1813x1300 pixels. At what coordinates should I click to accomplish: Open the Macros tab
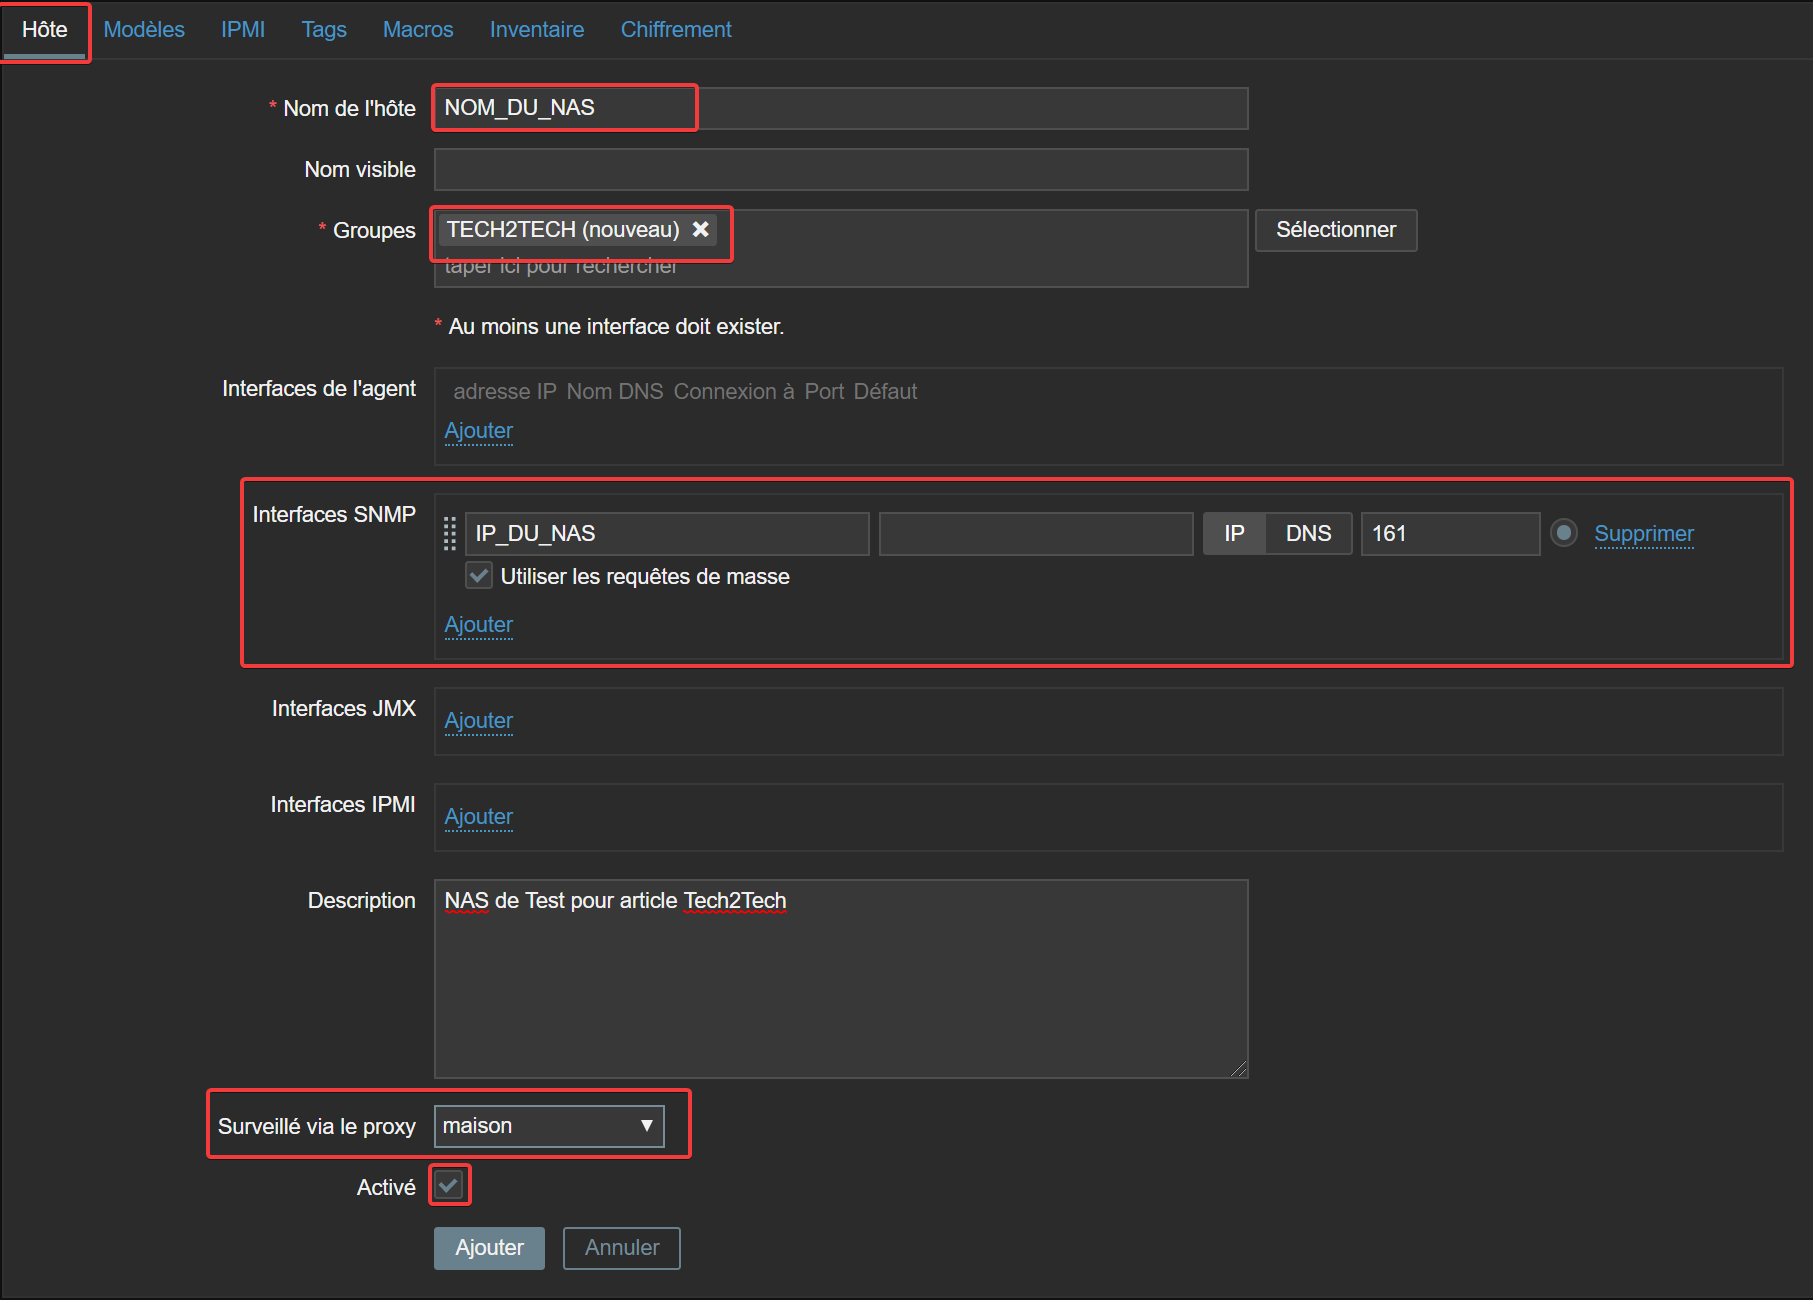[418, 30]
